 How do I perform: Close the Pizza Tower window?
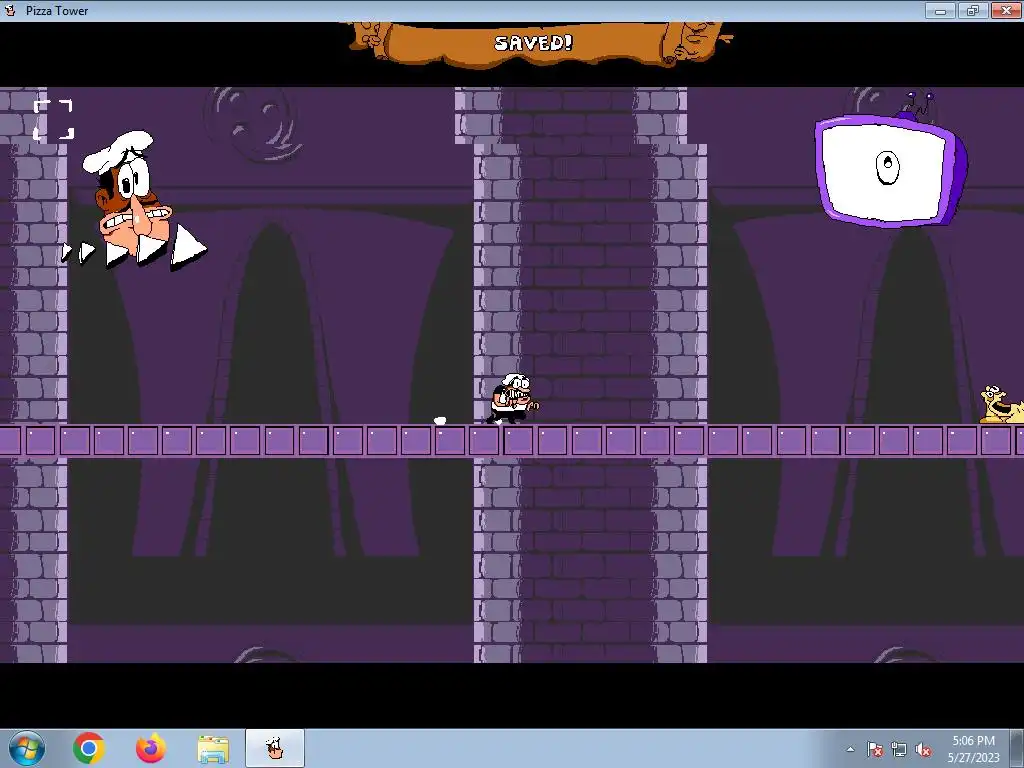pyautogui.click(x=1006, y=10)
